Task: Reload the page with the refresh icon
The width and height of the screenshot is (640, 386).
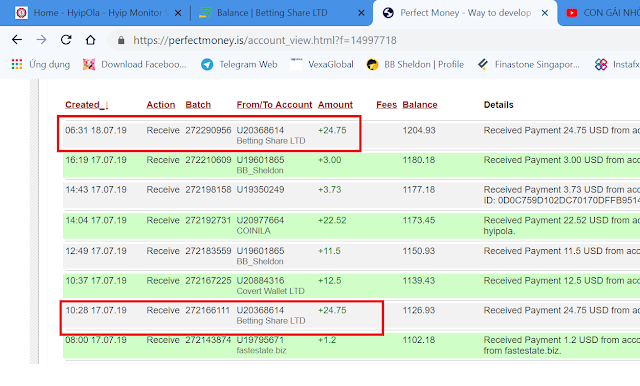Action: 66,40
